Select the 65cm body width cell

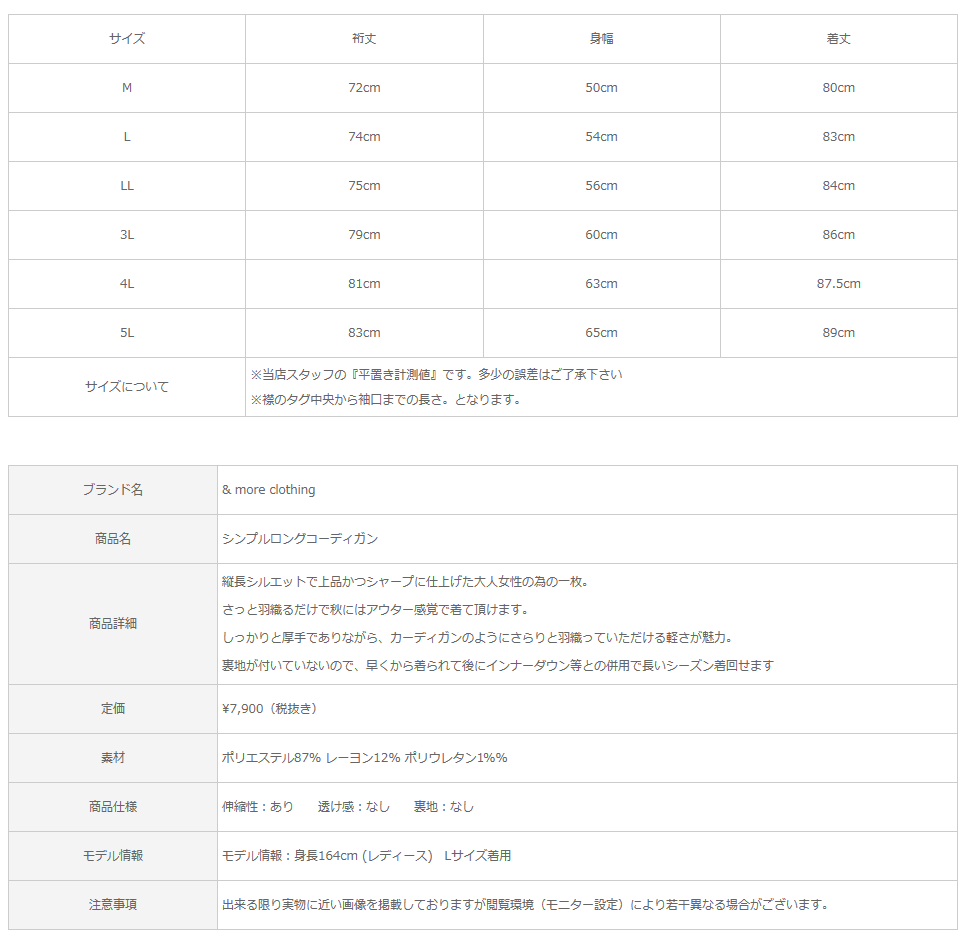(601, 333)
